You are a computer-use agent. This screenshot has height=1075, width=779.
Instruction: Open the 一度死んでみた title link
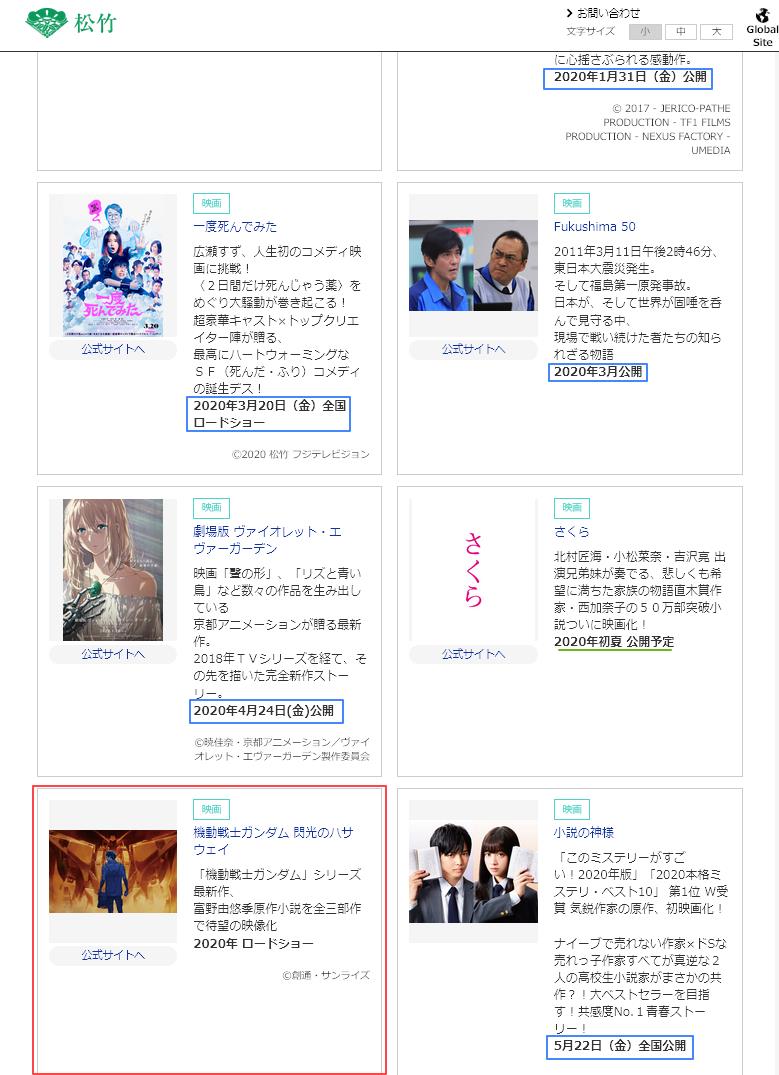(235, 226)
